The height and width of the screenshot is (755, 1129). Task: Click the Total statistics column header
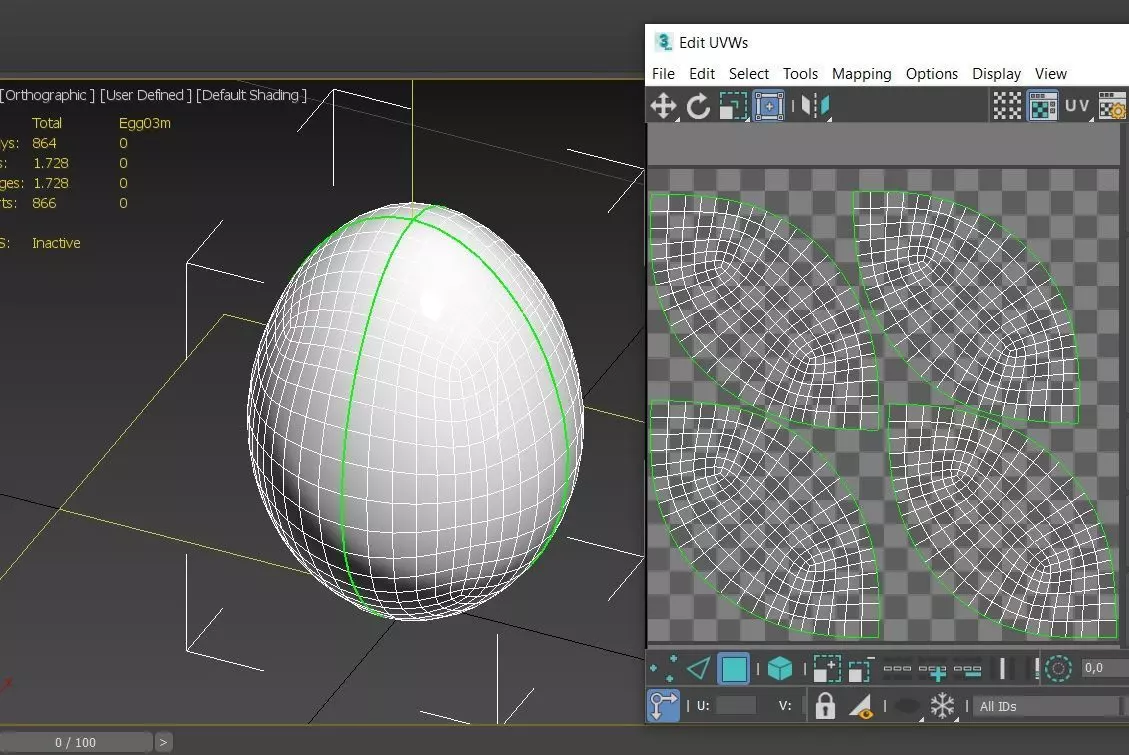[47, 123]
